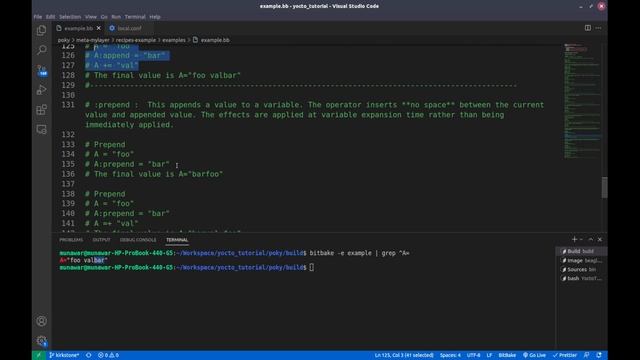Image resolution: width=640 pixels, height=360 pixels.
Task: Click the examples breadcrumb segment
Action: 174,40
